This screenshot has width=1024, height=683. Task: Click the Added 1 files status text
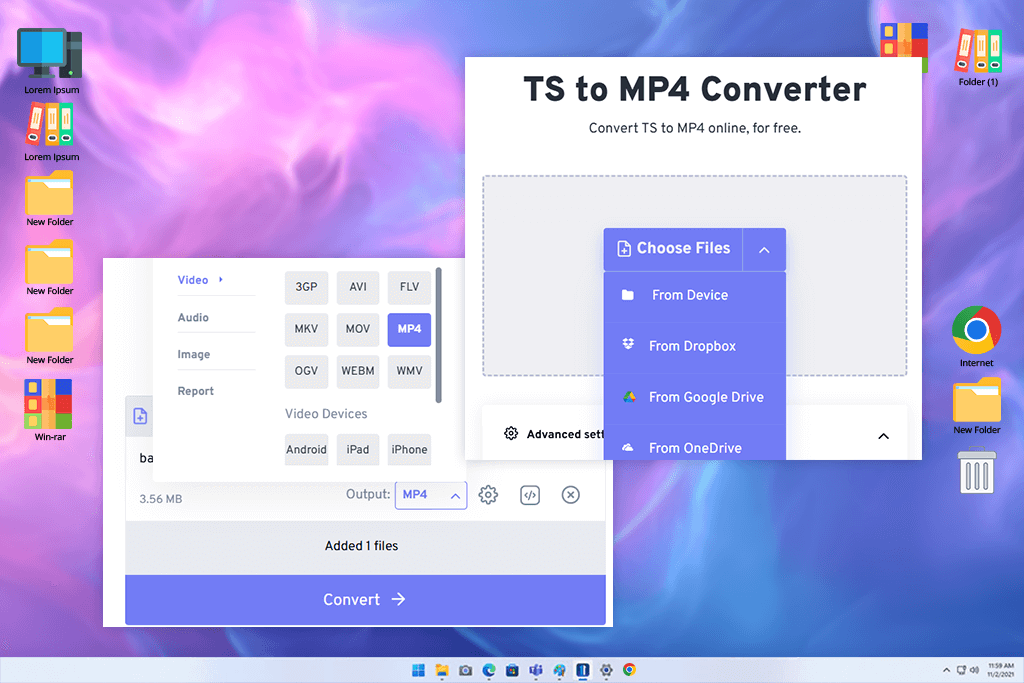coord(361,546)
